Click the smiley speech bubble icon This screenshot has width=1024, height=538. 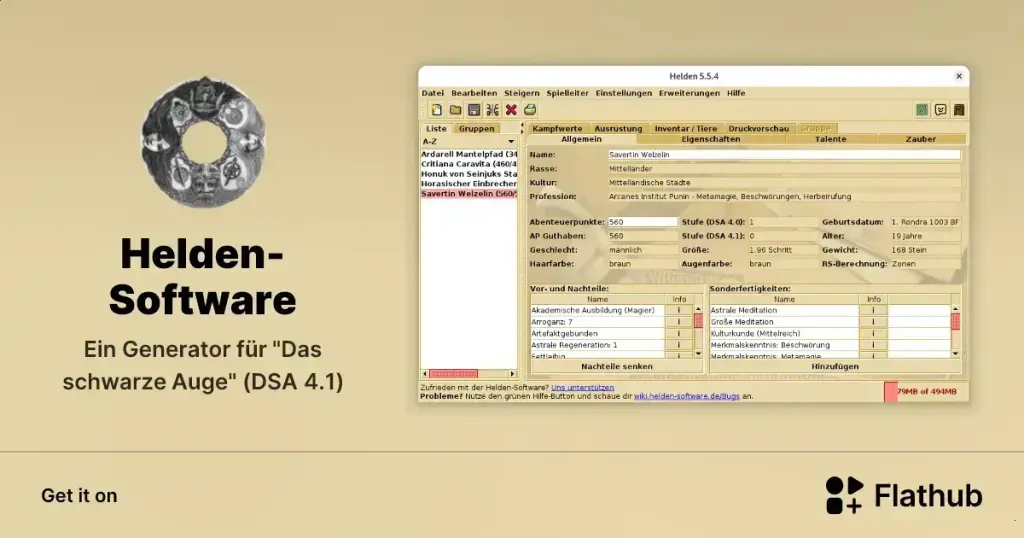tap(940, 110)
